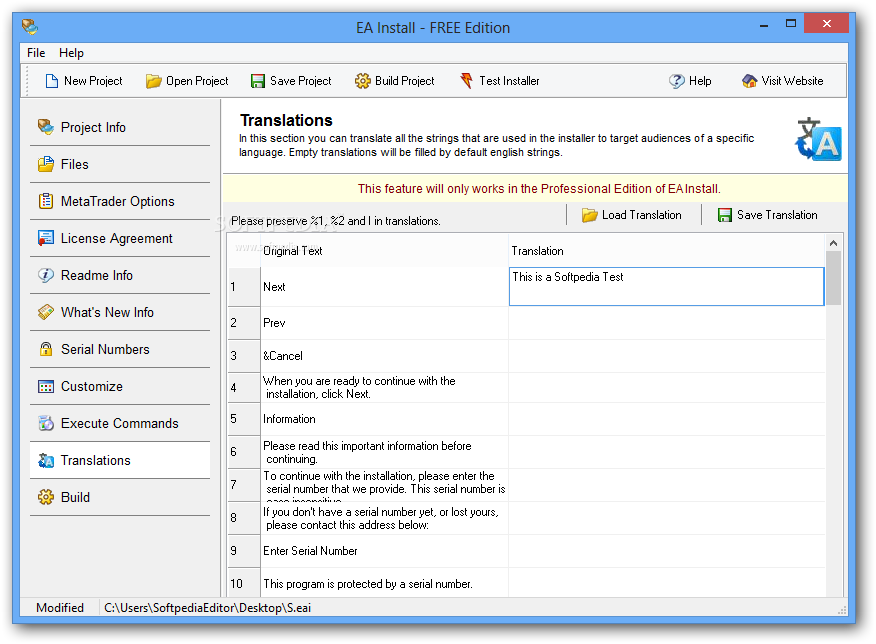Click the New Project toolbar label
The image size is (876, 644).
coord(93,81)
